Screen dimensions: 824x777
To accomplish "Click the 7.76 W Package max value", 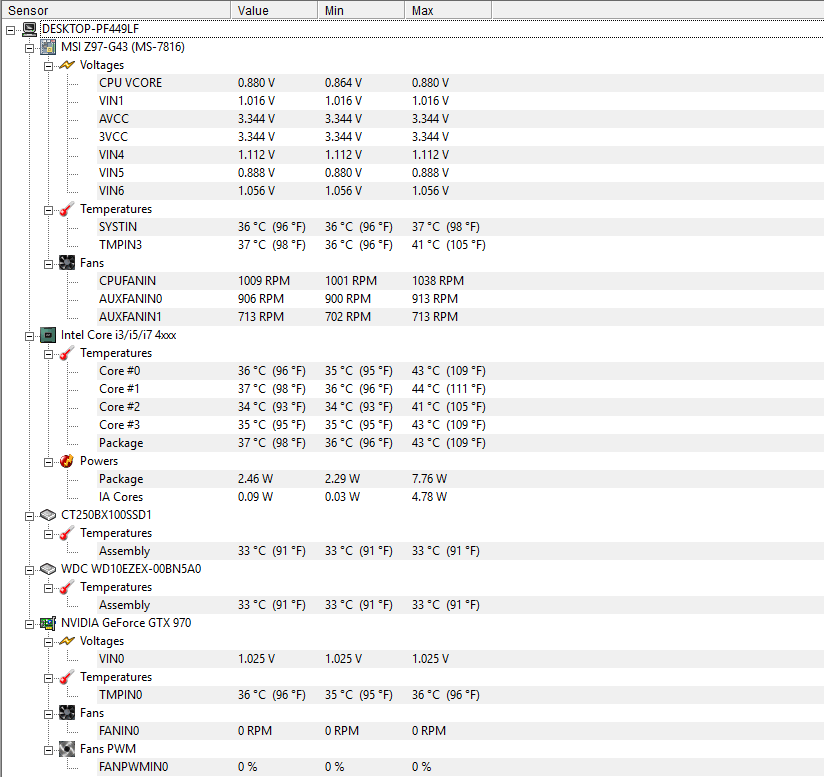I will [x=429, y=479].
